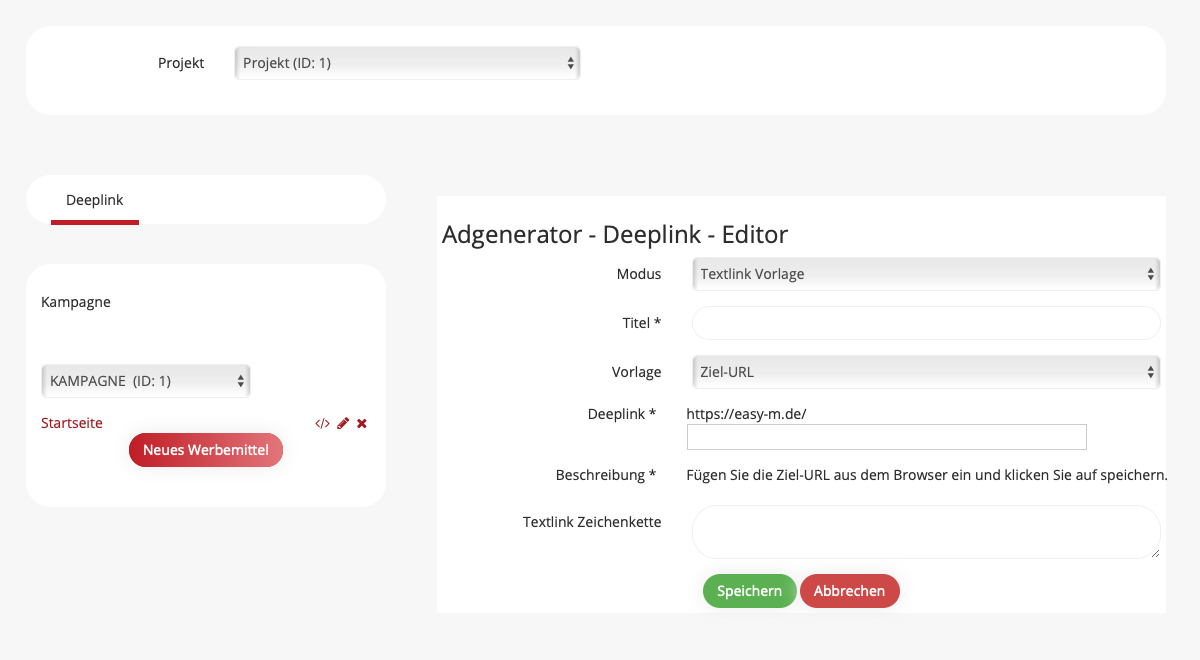The width and height of the screenshot is (1200, 660).
Task: Click the Adgenerator Deeplink Editor heading
Action: click(x=615, y=235)
